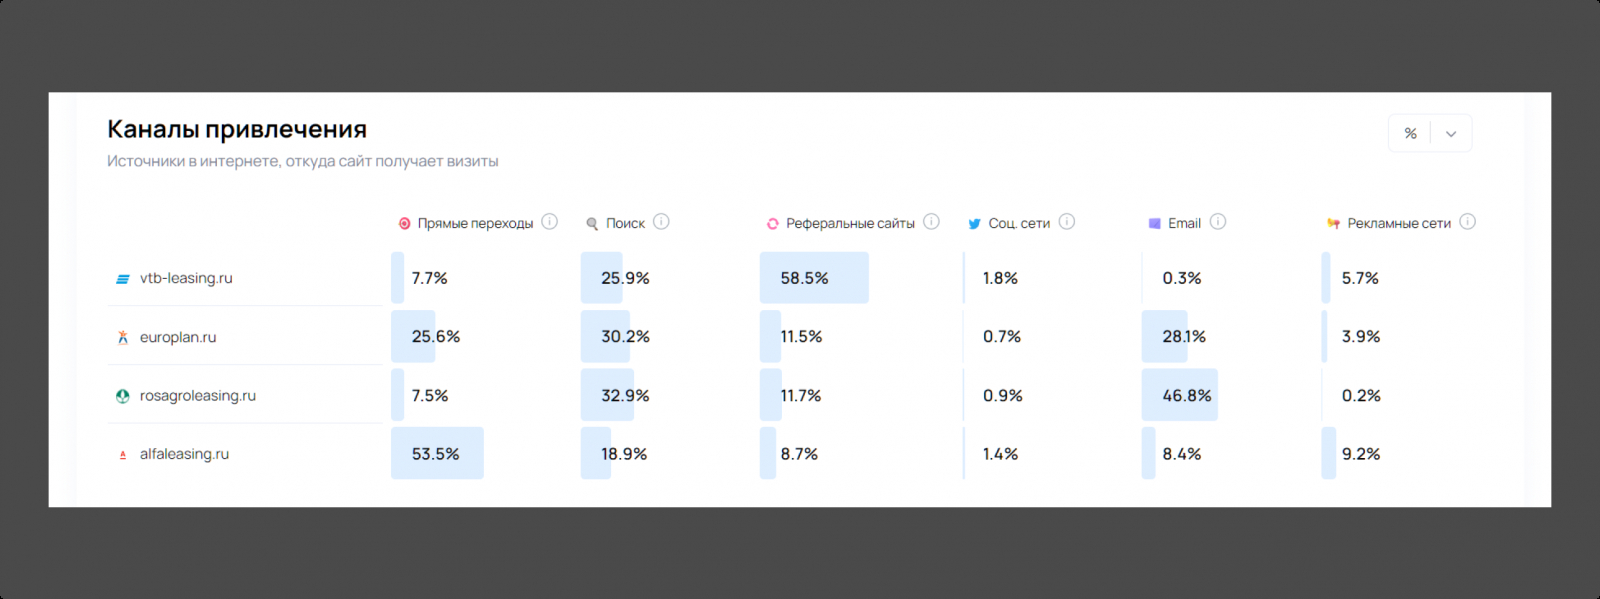Open the vtb-leasing.ru site link

[186, 278]
